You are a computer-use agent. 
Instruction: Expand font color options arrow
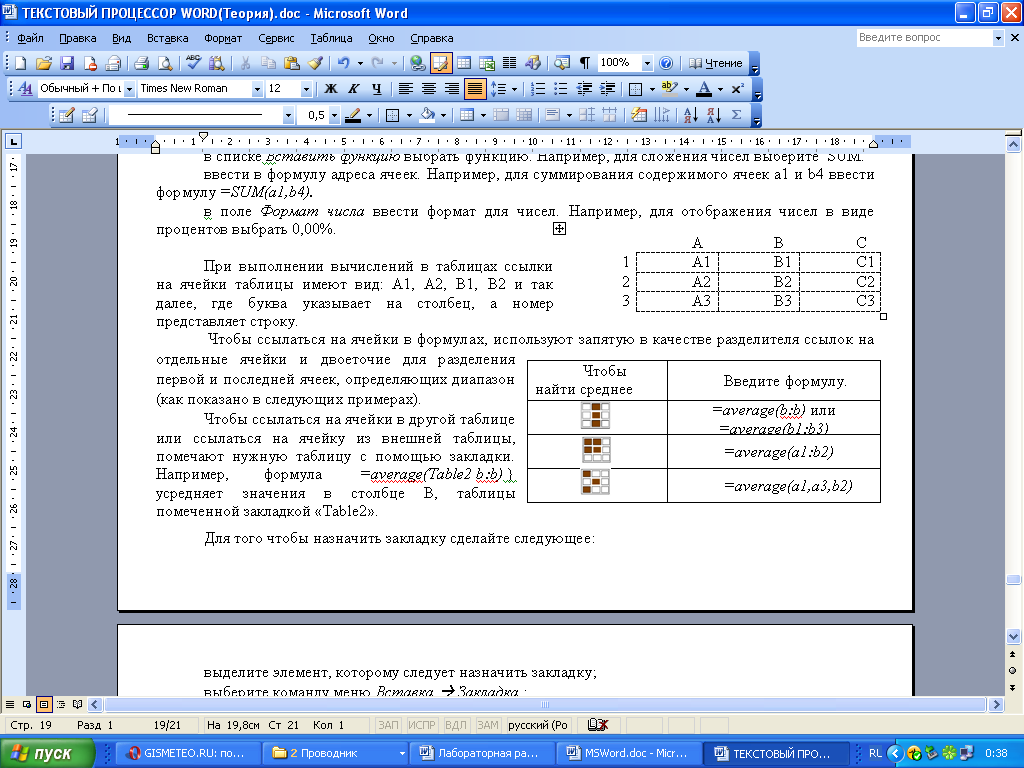(x=720, y=88)
